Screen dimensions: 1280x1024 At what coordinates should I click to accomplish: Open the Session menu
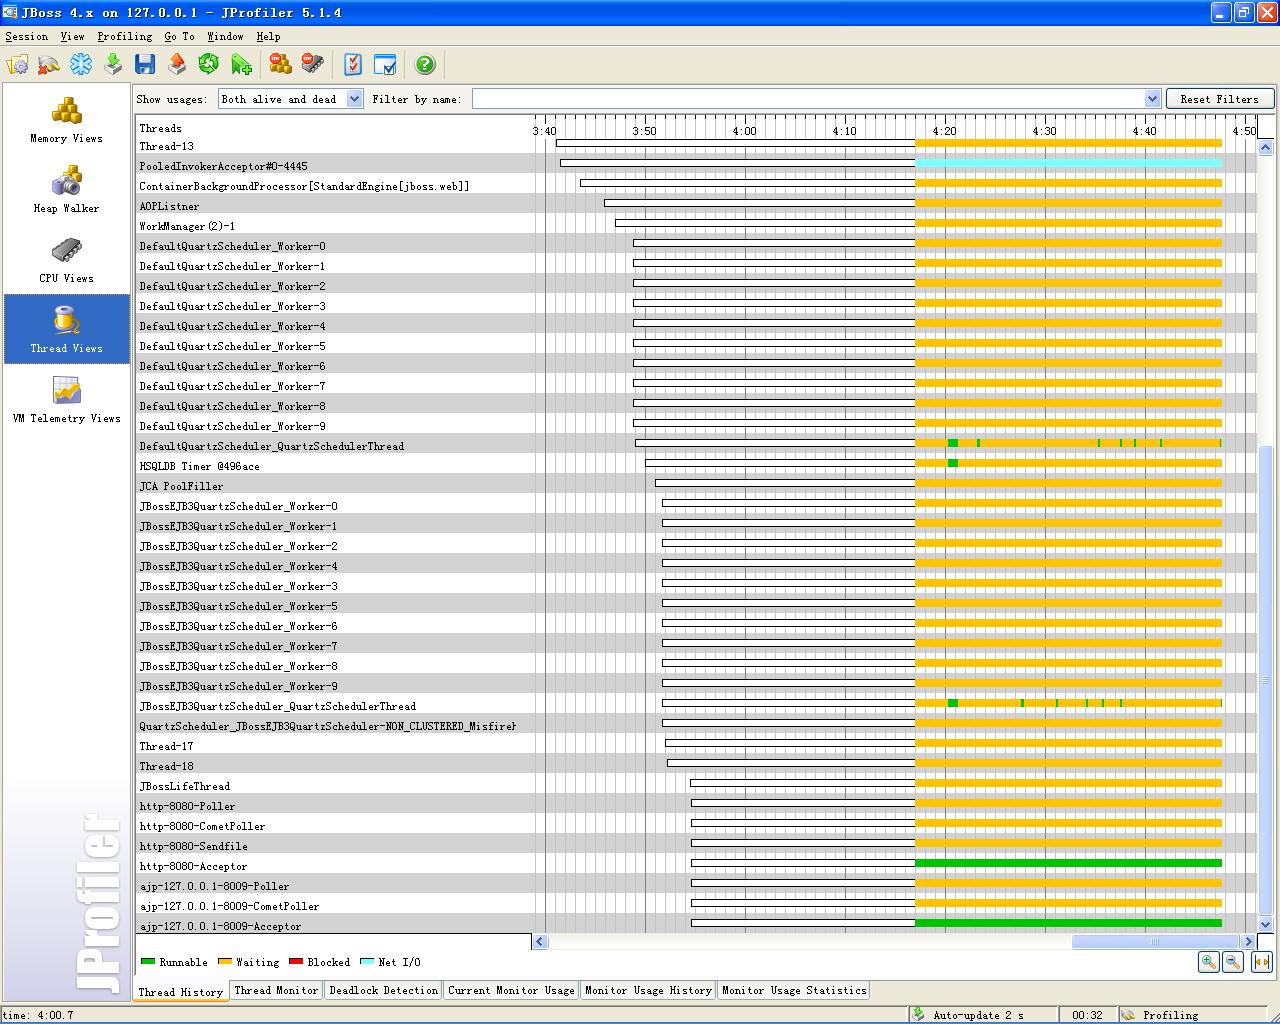(x=26, y=36)
